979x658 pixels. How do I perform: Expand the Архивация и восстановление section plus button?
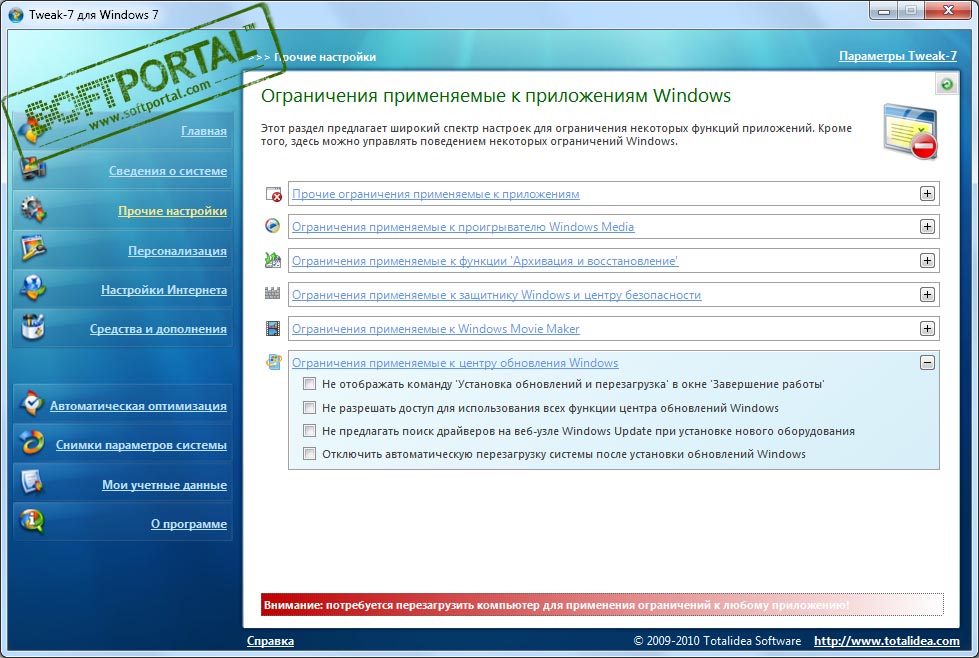[927, 260]
